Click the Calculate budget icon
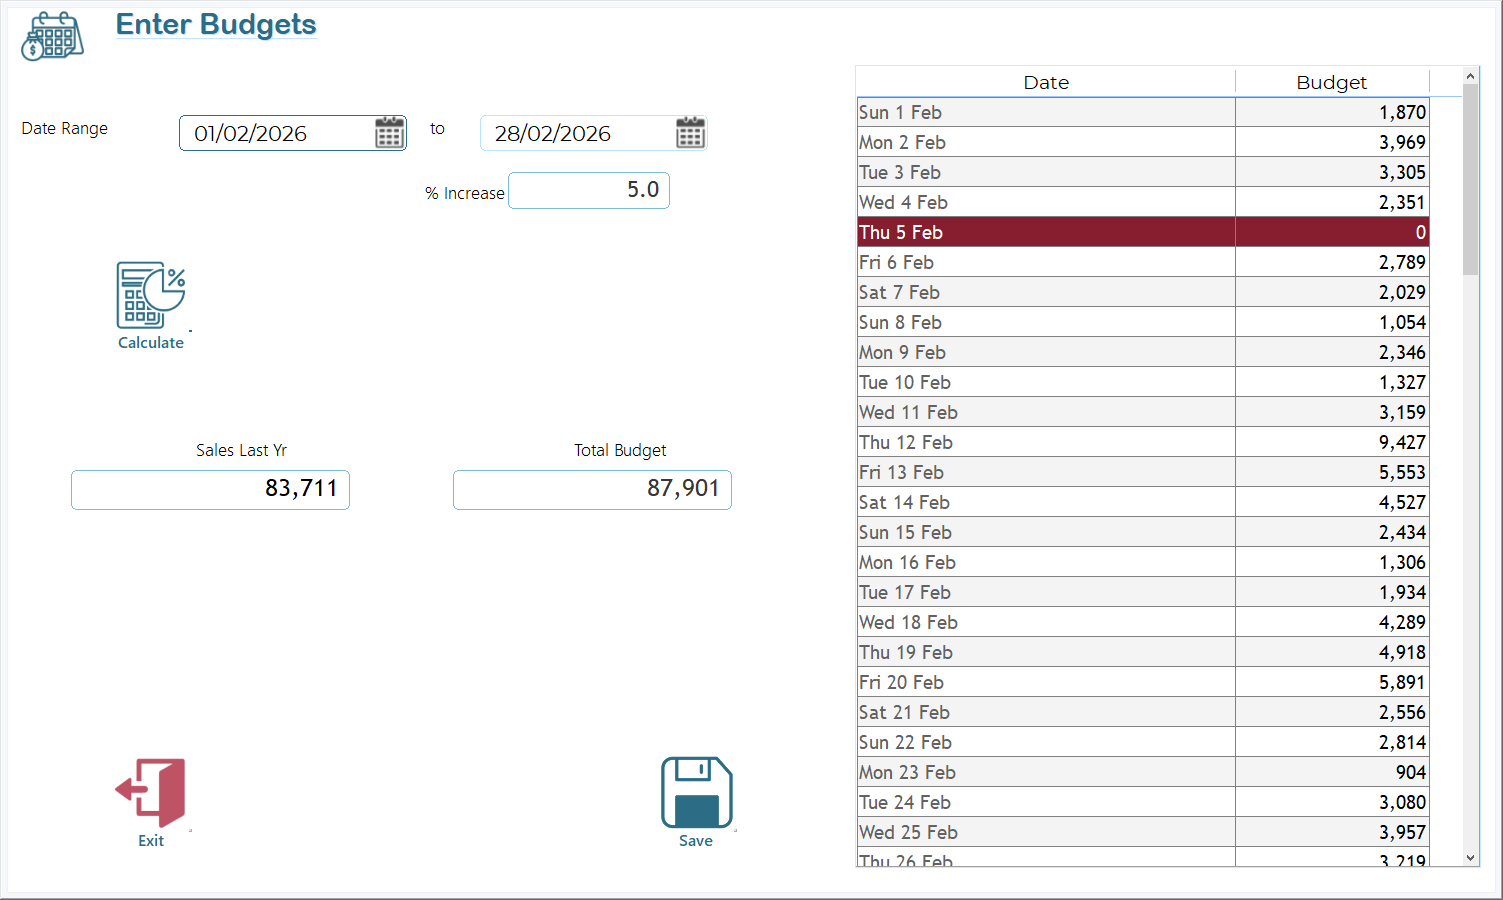The width and height of the screenshot is (1503, 900). coord(151,296)
